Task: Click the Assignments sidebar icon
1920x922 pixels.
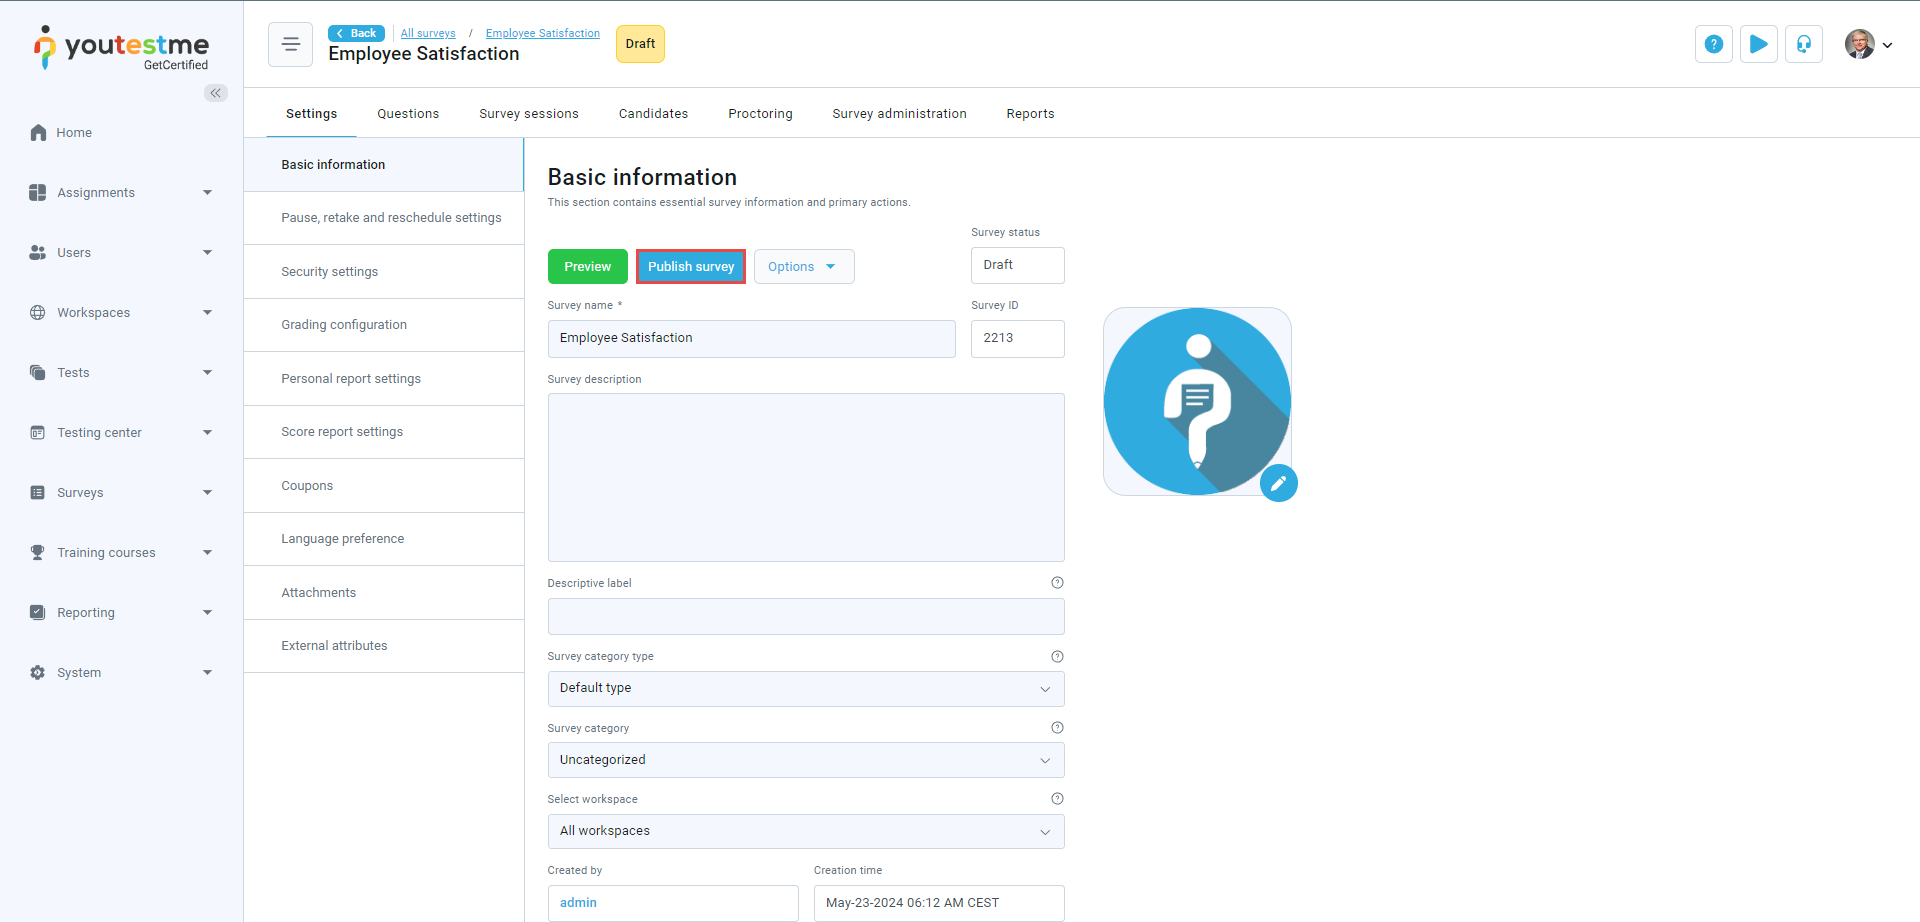Action: 38,193
